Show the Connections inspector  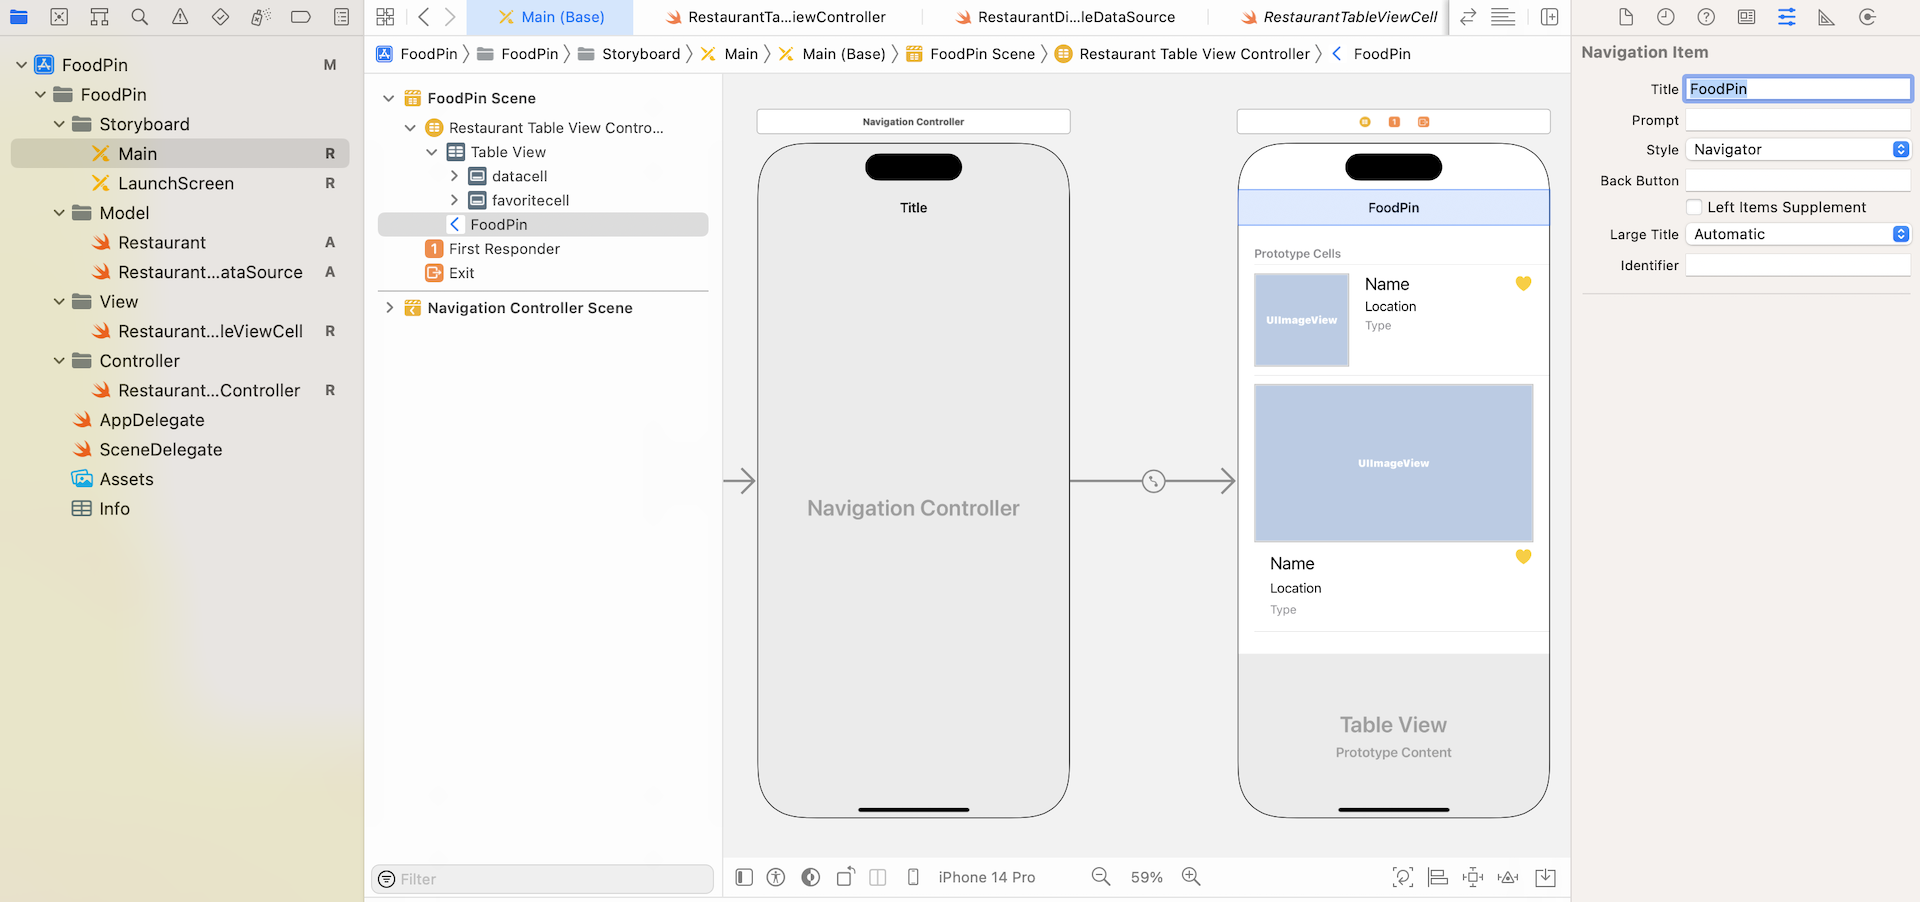(1866, 17)
